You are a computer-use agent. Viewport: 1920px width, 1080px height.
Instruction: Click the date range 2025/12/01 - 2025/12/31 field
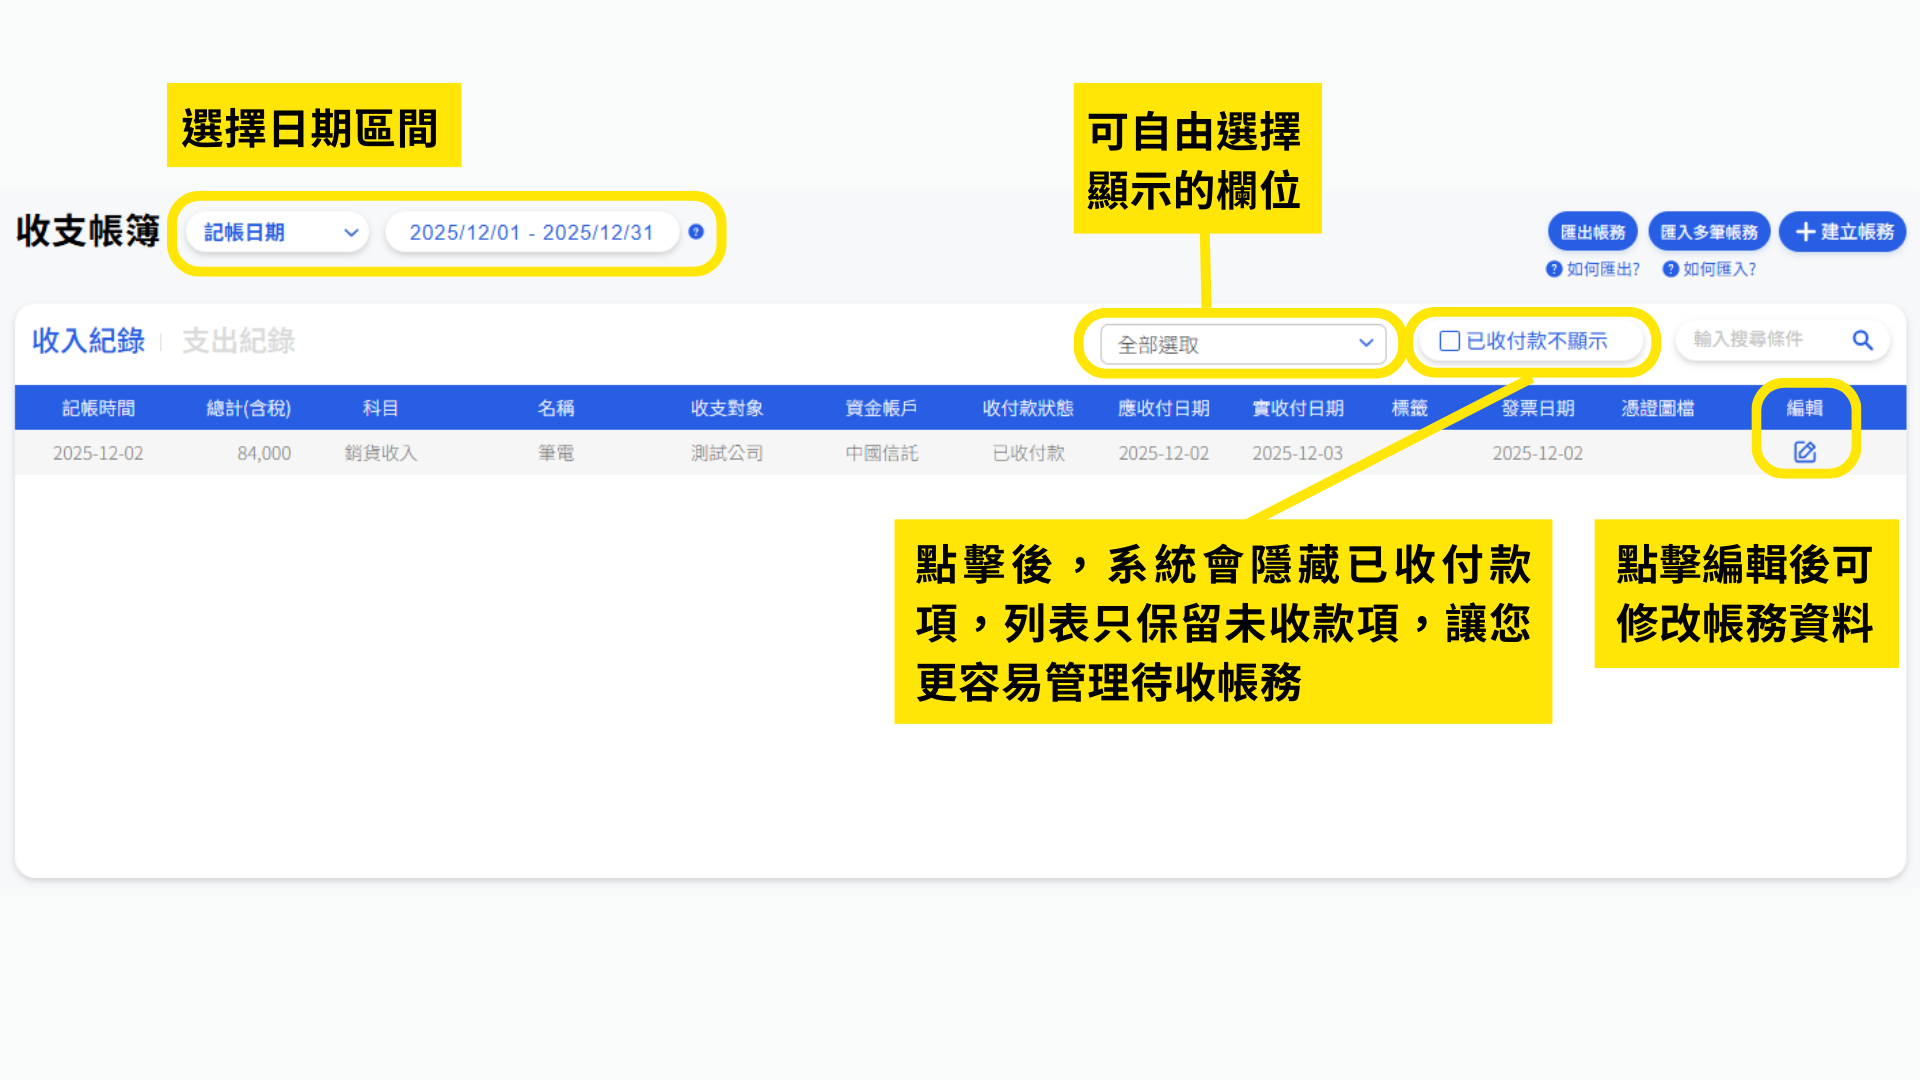531,232
